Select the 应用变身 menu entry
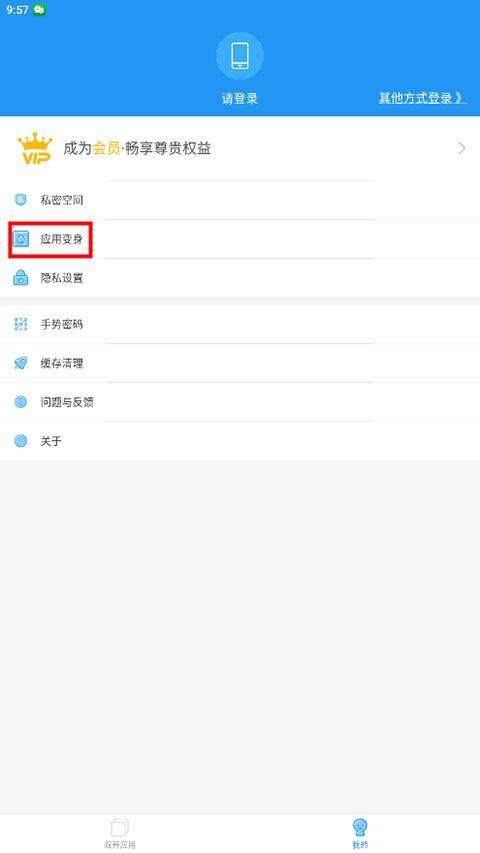The image size is (480, 853). point(240,239)
